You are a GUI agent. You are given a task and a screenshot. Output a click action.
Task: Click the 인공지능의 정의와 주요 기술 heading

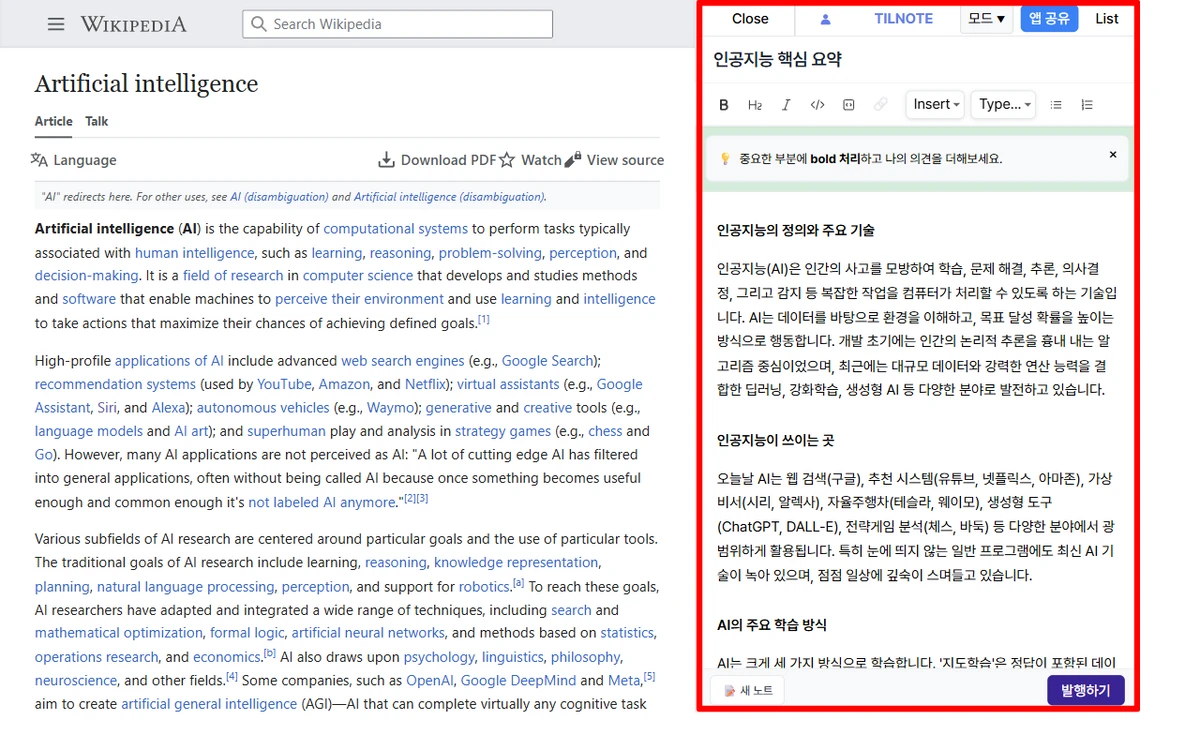point(796,231)
